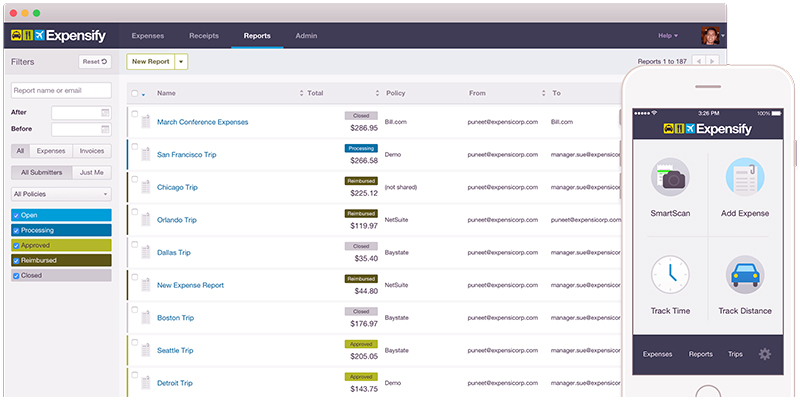Filter by Just Me
800x400 pixels.
click(x=92, y=172)
